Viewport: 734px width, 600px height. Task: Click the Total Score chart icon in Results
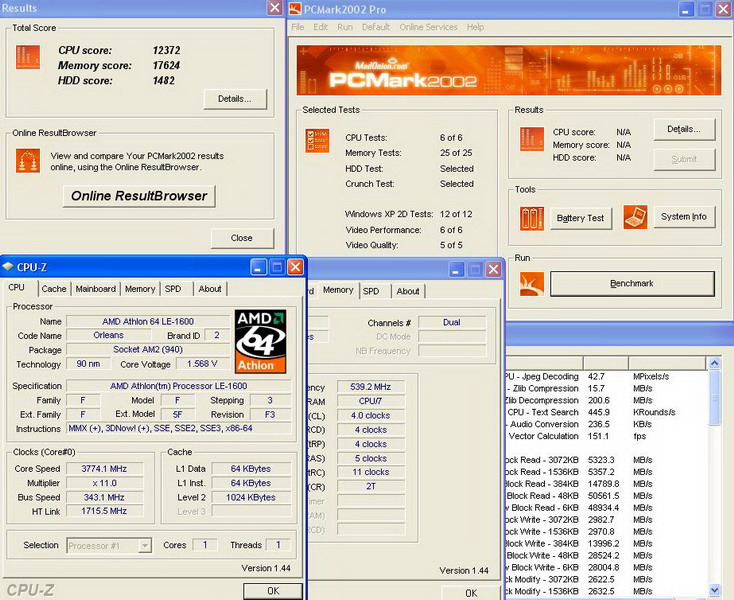[x=28, y=57]
